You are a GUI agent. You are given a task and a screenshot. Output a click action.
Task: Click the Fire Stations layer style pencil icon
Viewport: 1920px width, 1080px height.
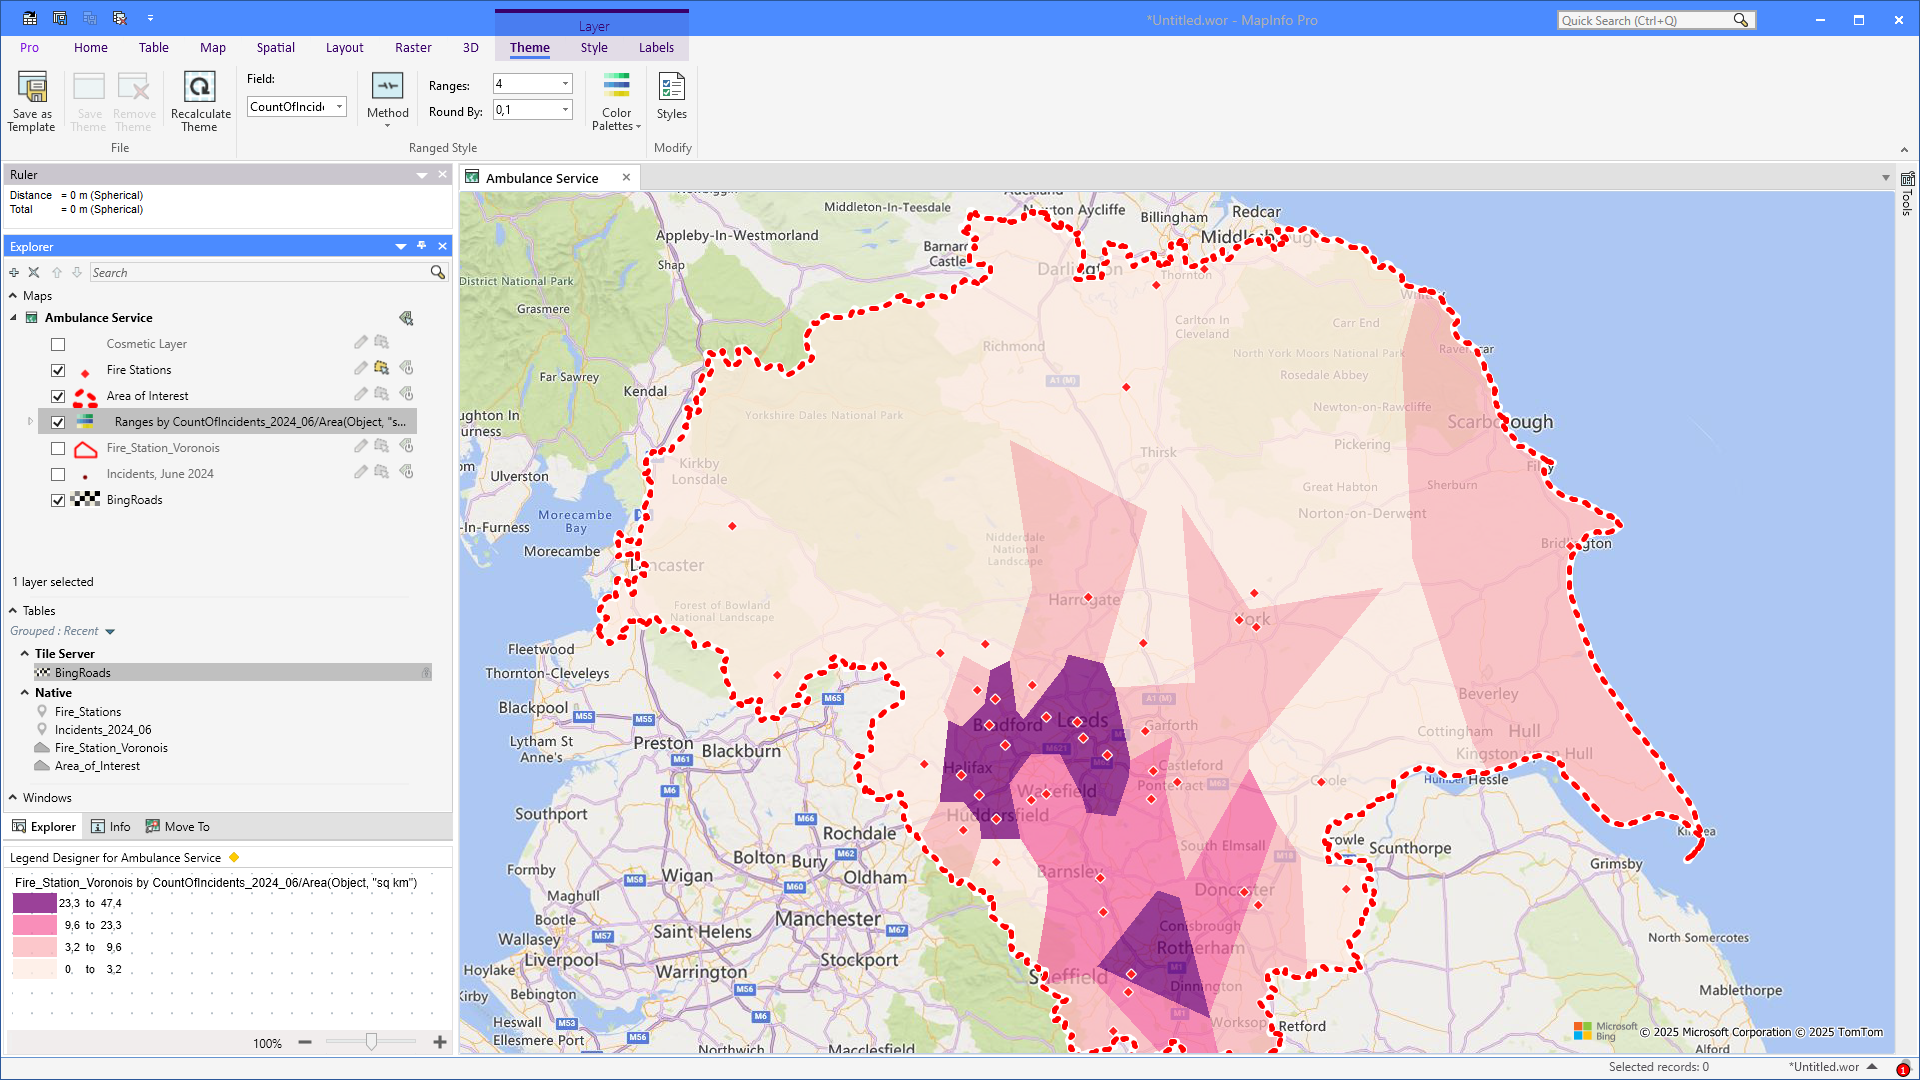(360, 369)
